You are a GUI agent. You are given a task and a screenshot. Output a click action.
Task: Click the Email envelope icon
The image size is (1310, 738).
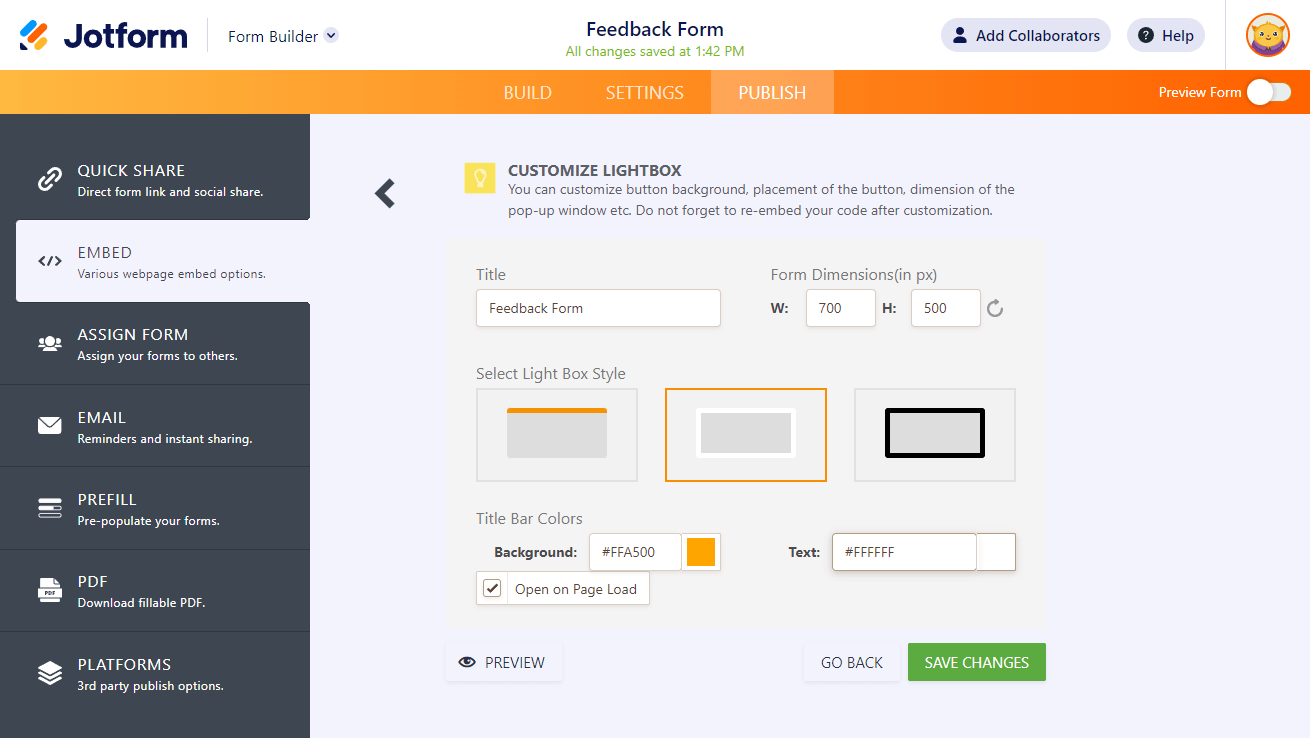tap(50, 426)
